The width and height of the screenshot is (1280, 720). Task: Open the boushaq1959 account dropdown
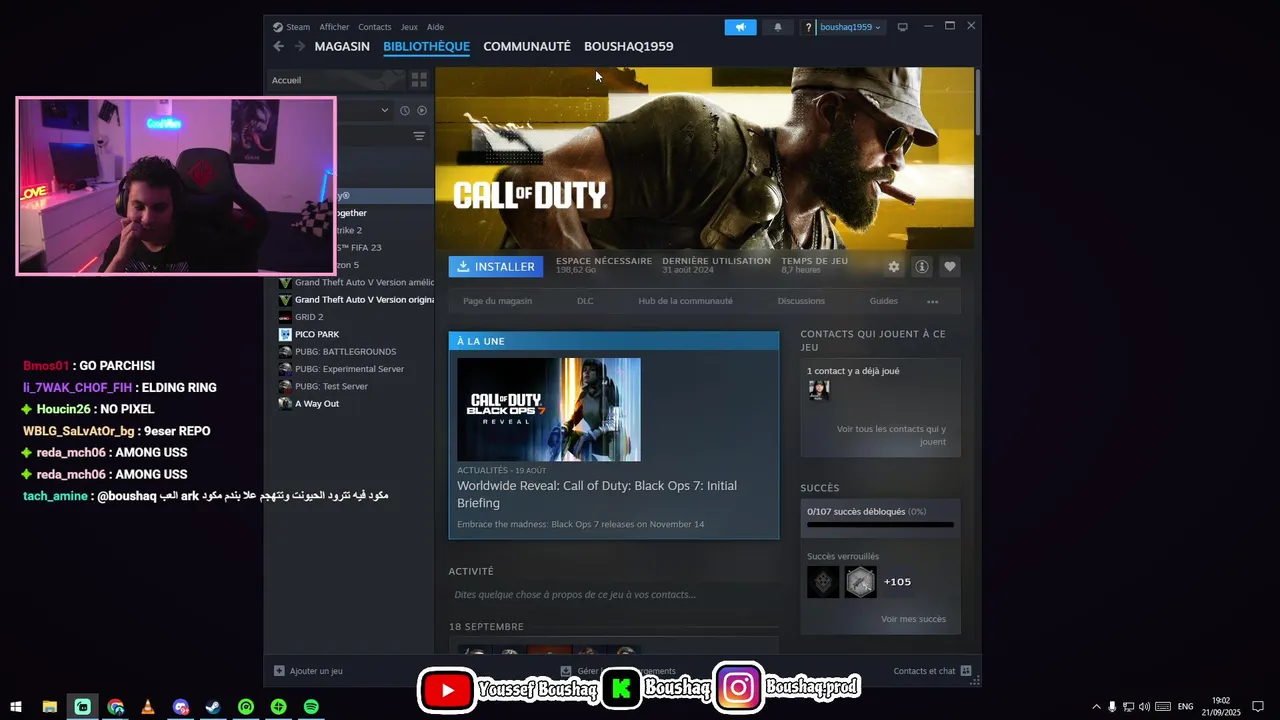(850, 27)
